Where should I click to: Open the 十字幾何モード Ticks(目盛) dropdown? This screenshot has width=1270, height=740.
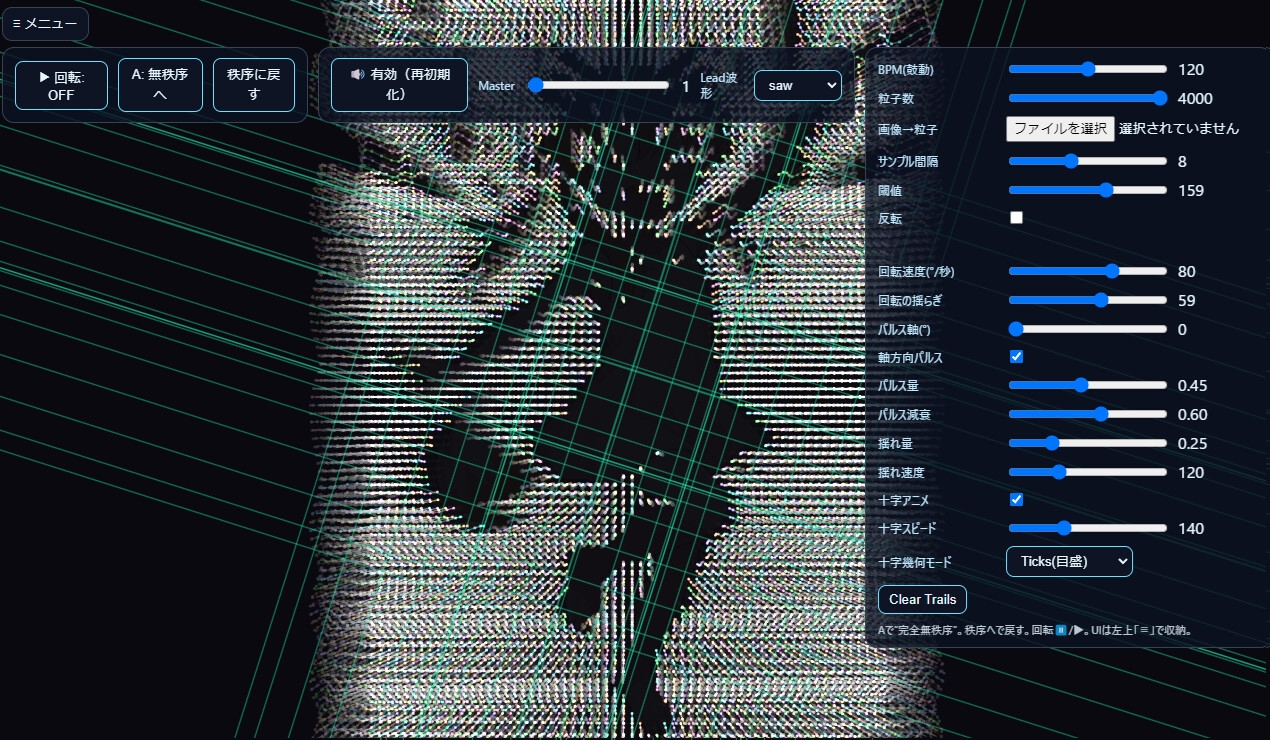pyautogui.click(x=1069, y=562)
